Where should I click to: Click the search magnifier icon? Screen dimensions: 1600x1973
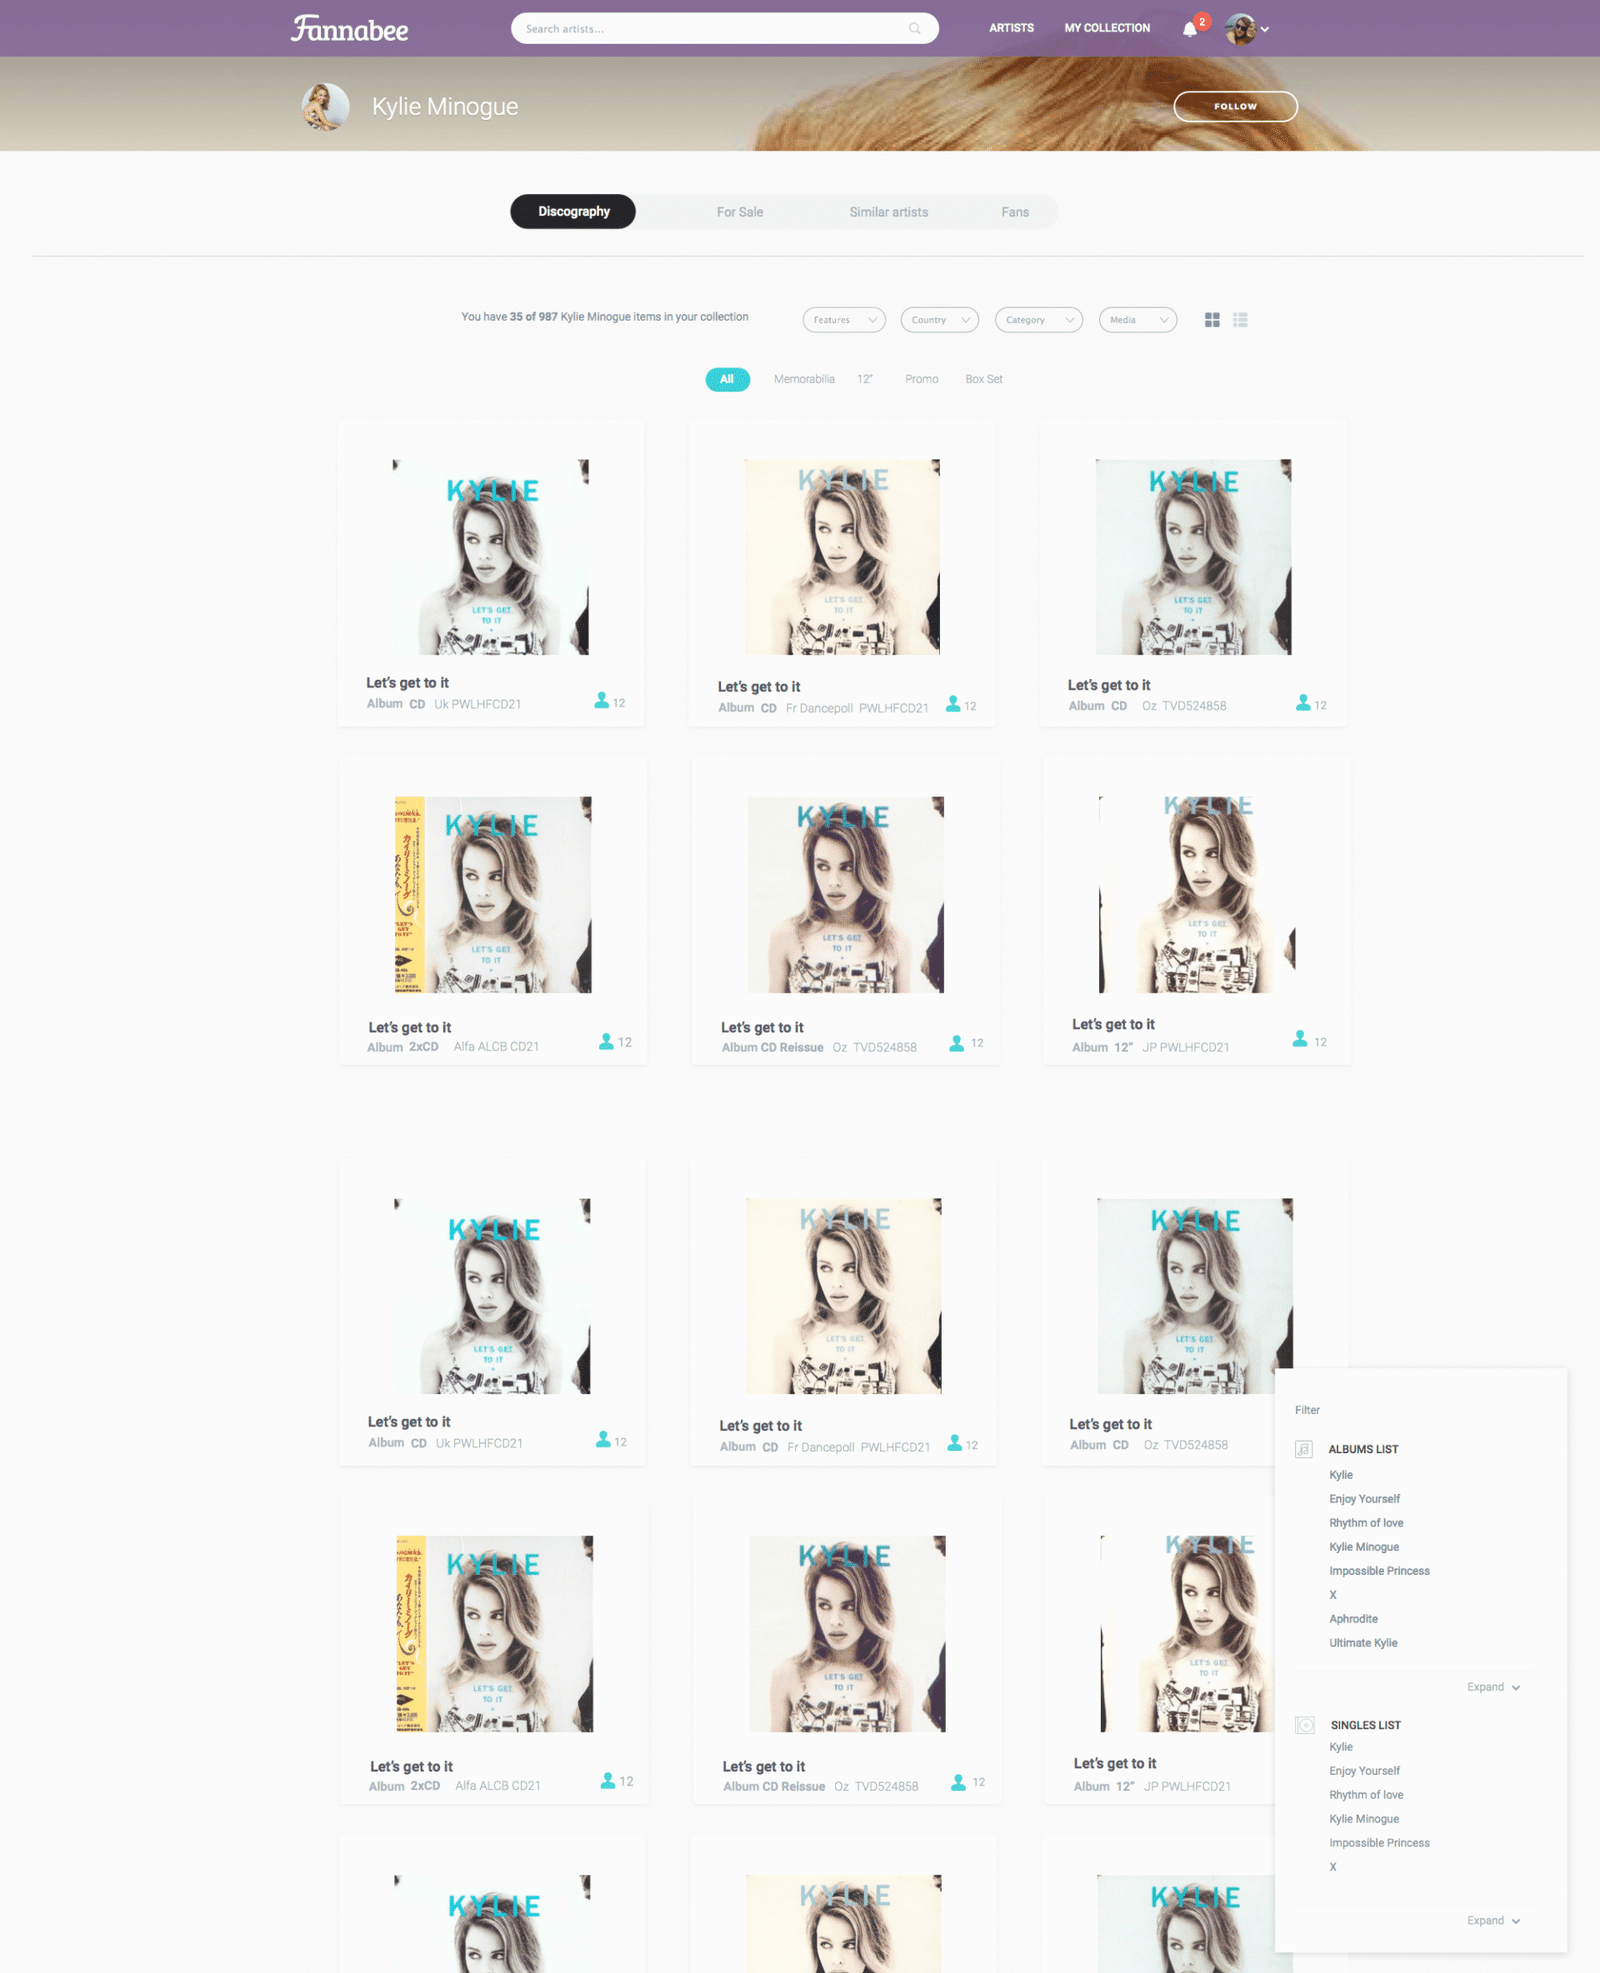click(914, 29)
